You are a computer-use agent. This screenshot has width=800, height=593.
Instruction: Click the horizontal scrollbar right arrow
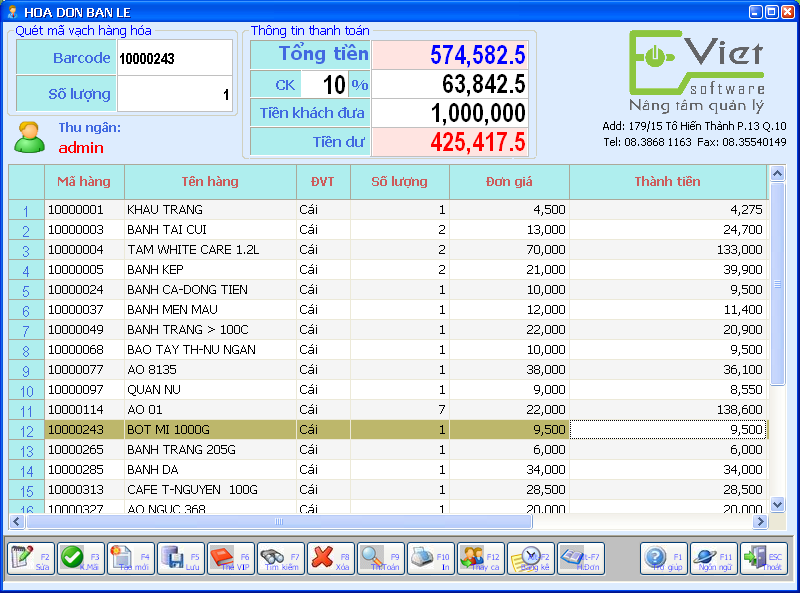pos(760,522)
